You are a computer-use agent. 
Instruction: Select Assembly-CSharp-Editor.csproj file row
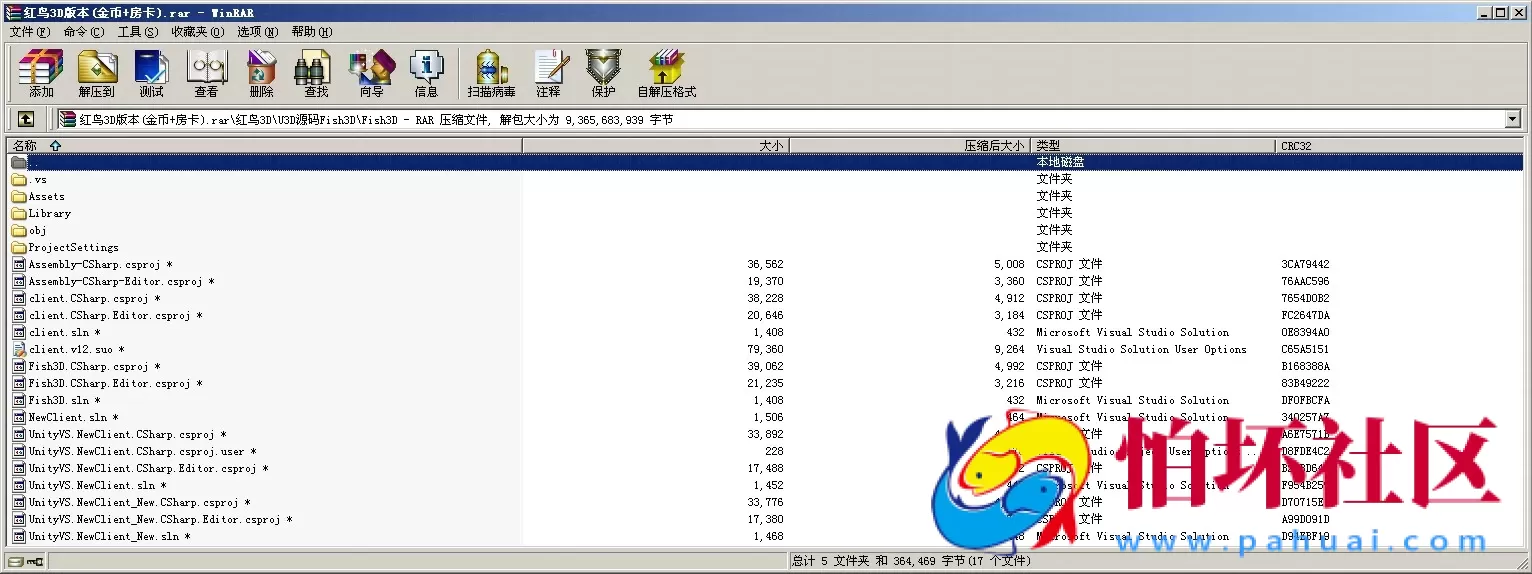click(766, 282)
